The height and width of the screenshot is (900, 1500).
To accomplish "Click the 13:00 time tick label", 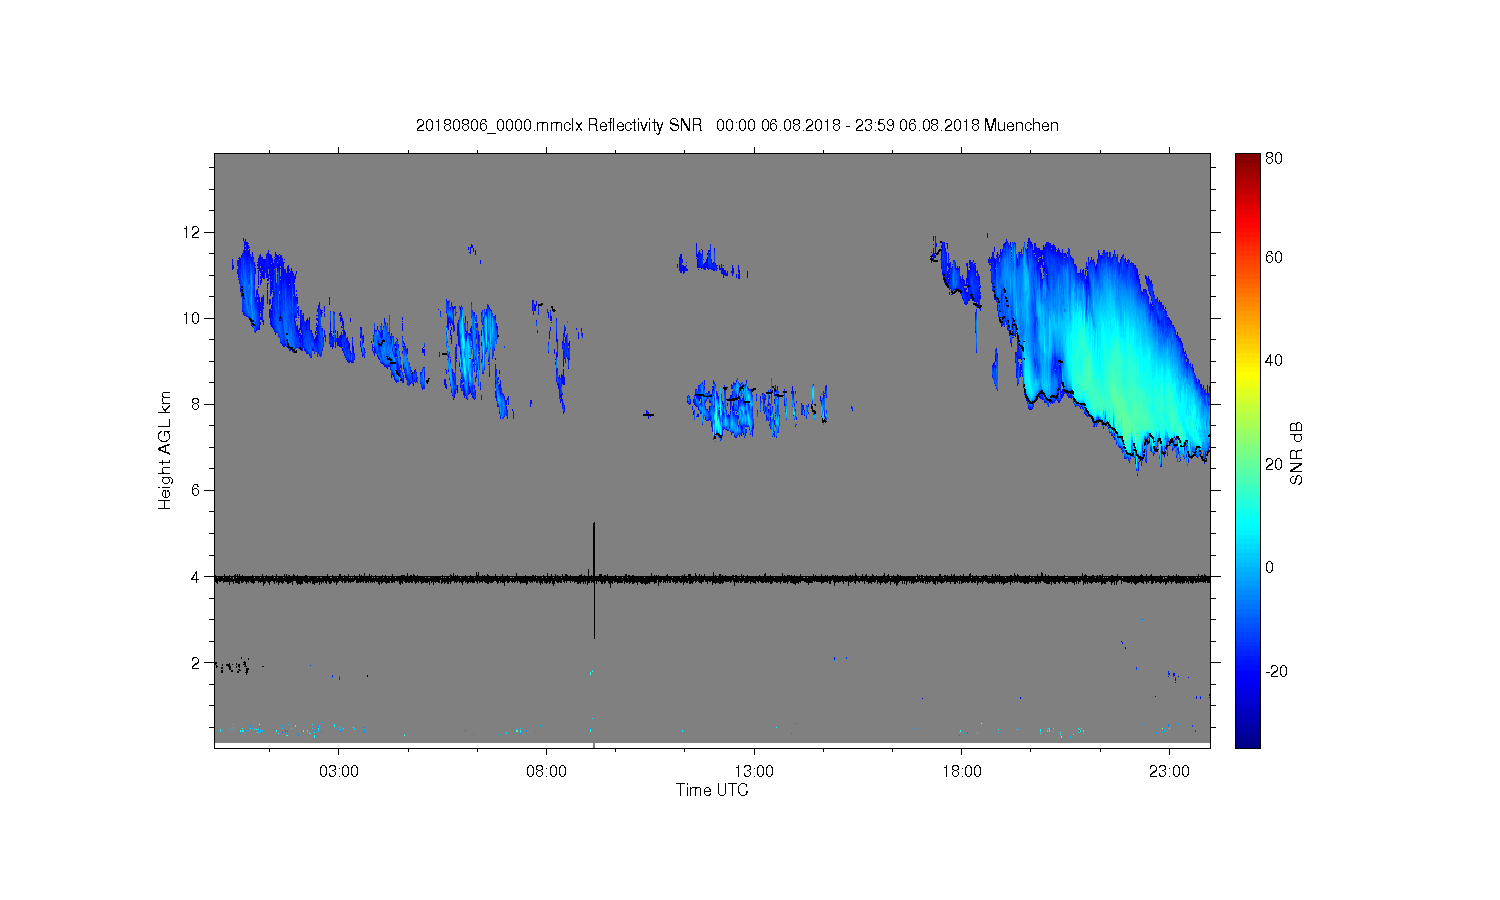I will pyautogui.click(x=754, y=772).
